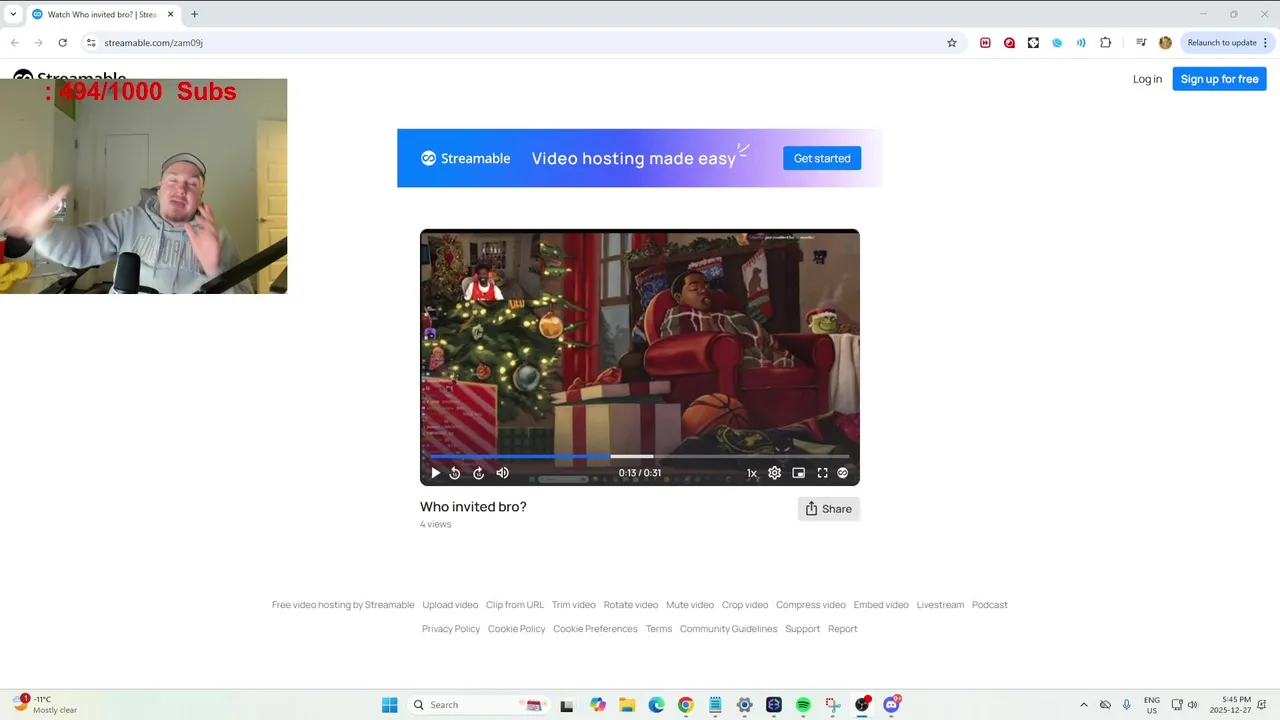Toggle picture-in-picture mode
Viewport: 1280px width, 720px height.
coord(798,473)
